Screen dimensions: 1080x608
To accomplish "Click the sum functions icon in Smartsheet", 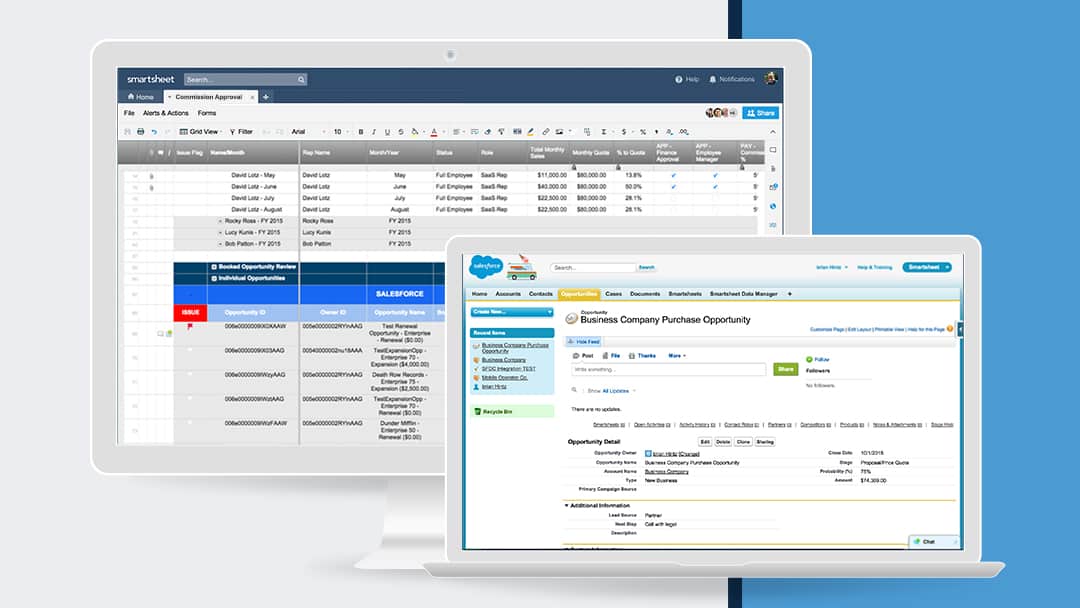I will point(603,132).
